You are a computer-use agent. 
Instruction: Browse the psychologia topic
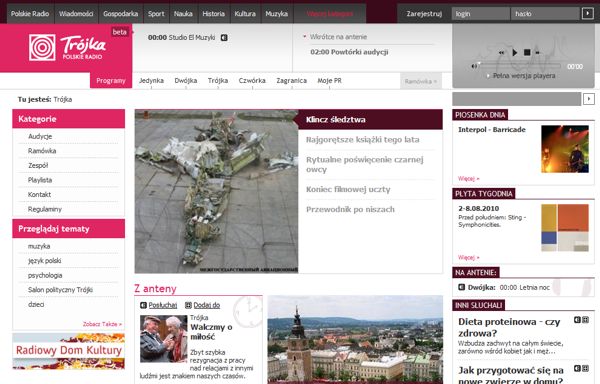tap(45, 275)
